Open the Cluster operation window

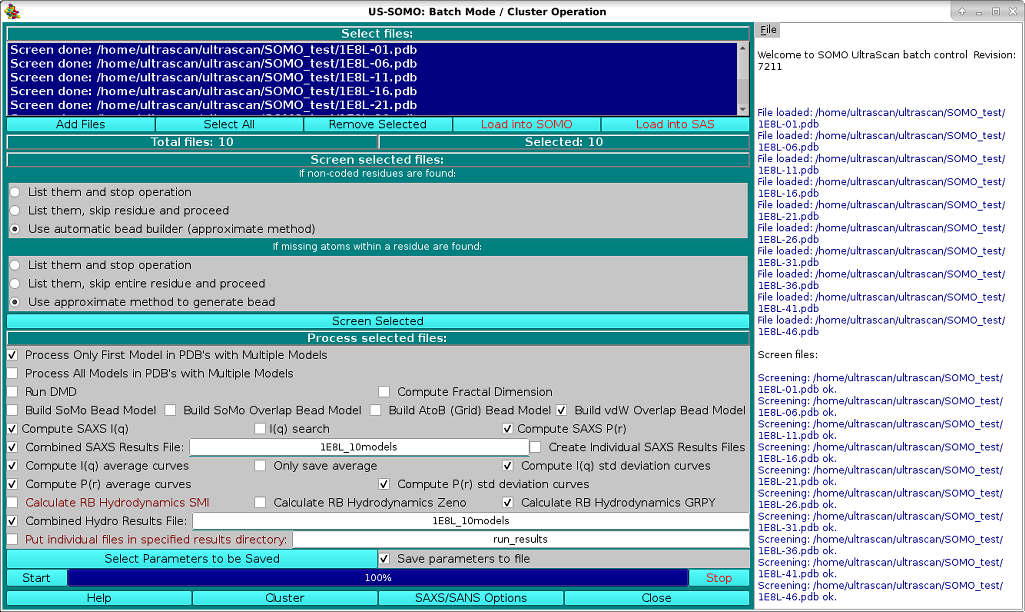[284, 597]
